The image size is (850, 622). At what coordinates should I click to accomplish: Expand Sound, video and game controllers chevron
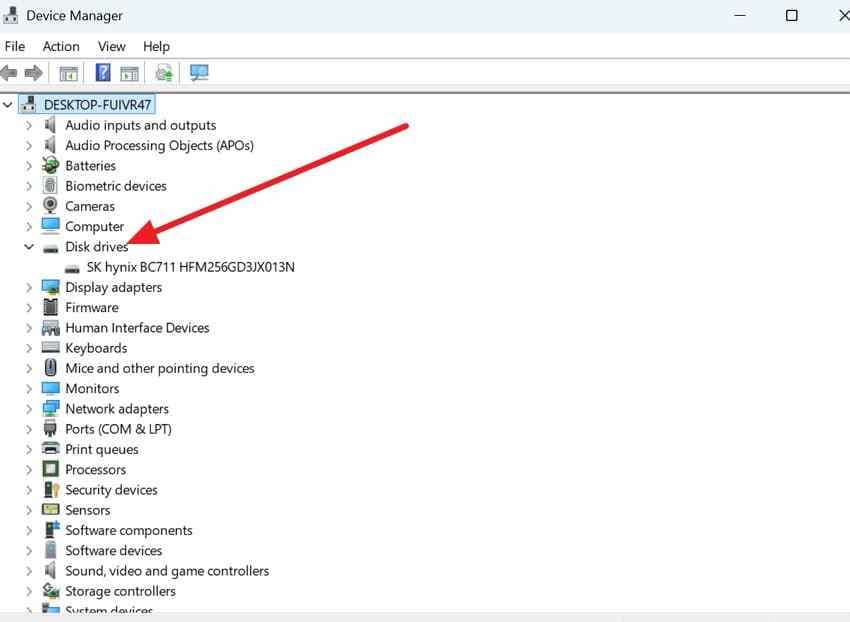(x=29, y=571)
